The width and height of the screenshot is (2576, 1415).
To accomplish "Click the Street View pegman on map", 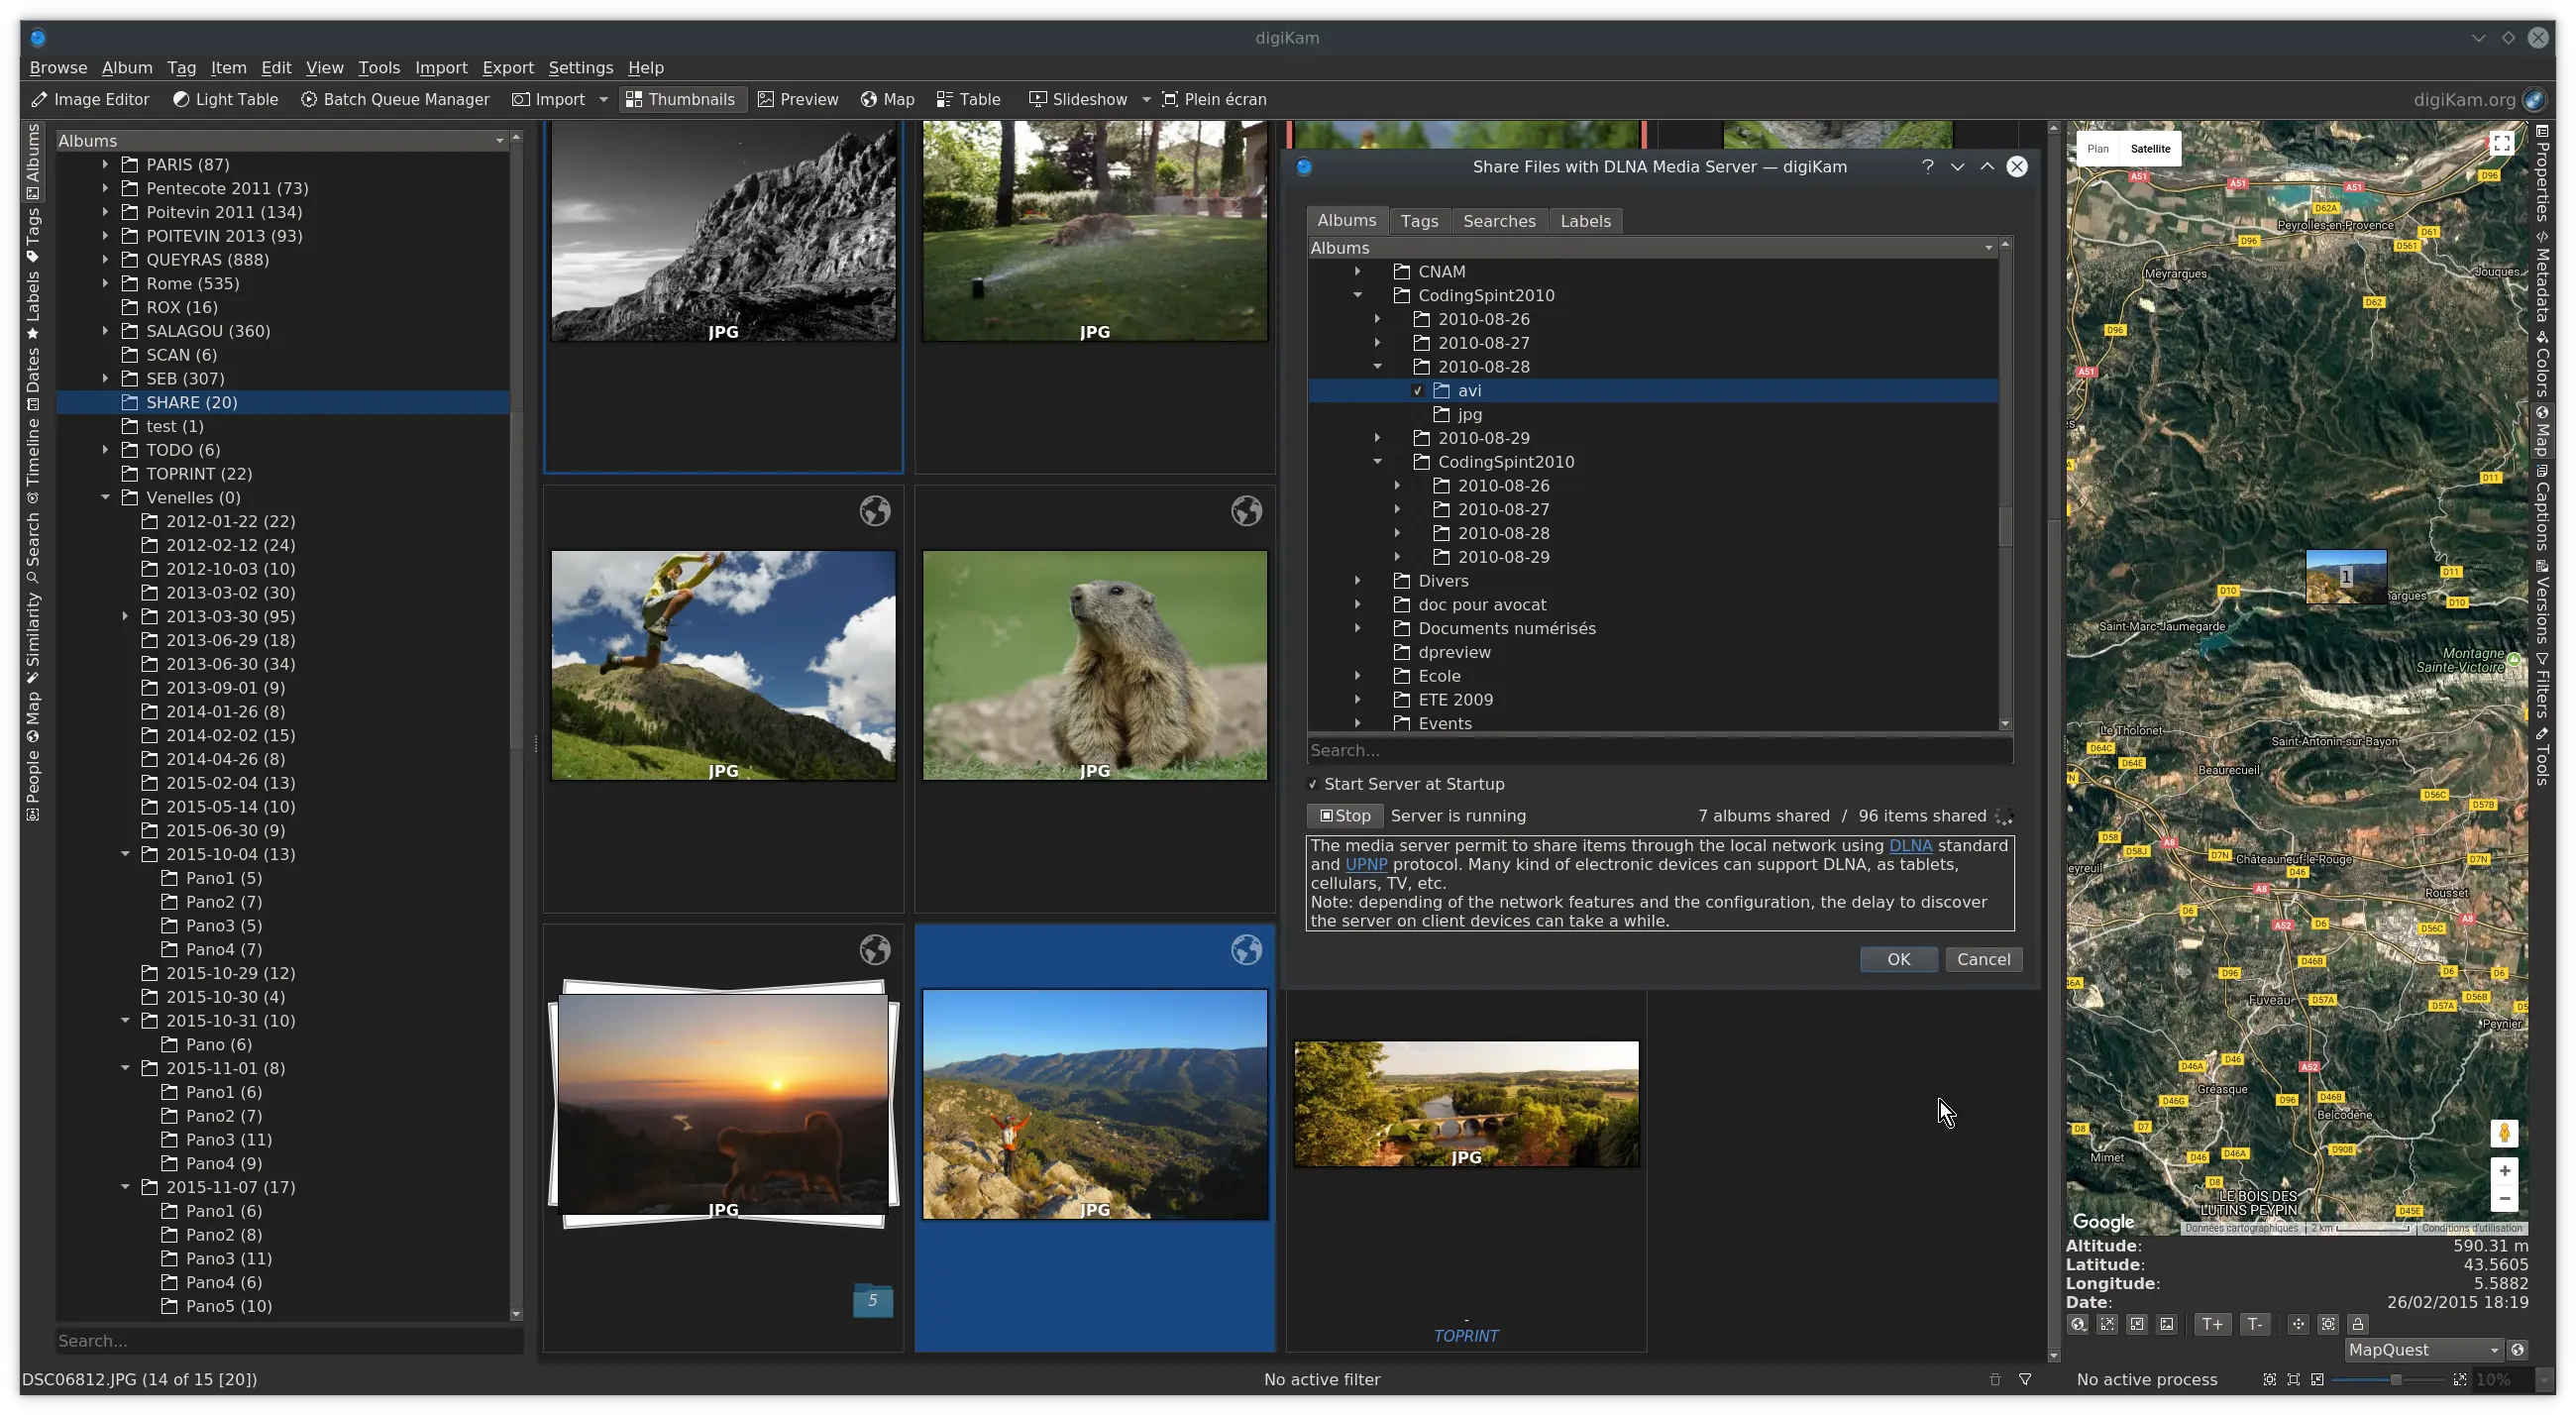I will point(2503,1132).
